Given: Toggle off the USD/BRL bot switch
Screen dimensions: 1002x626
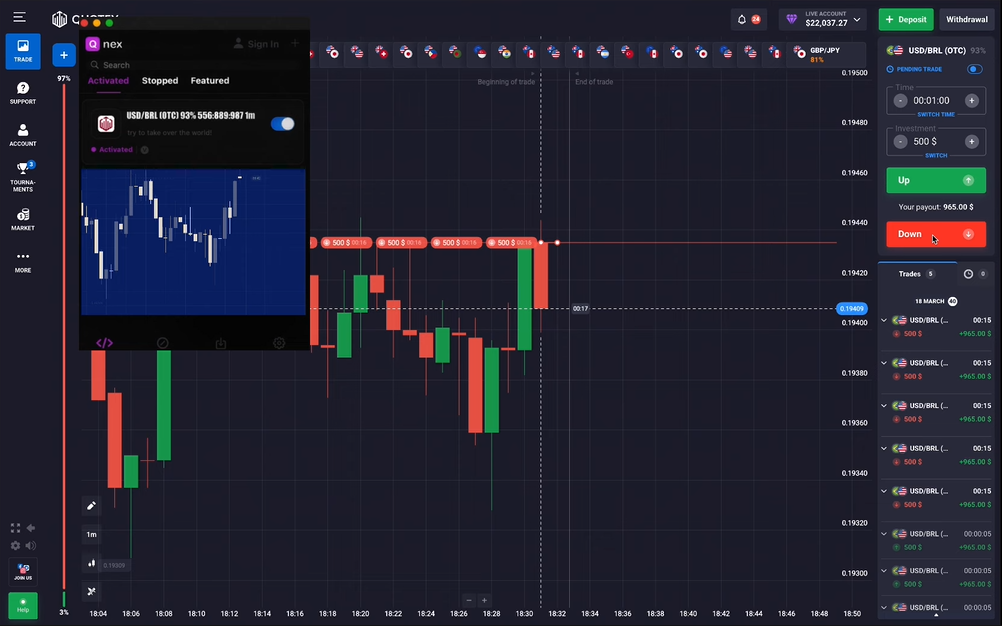Looking at the screenshot, I should click(282, 123).
